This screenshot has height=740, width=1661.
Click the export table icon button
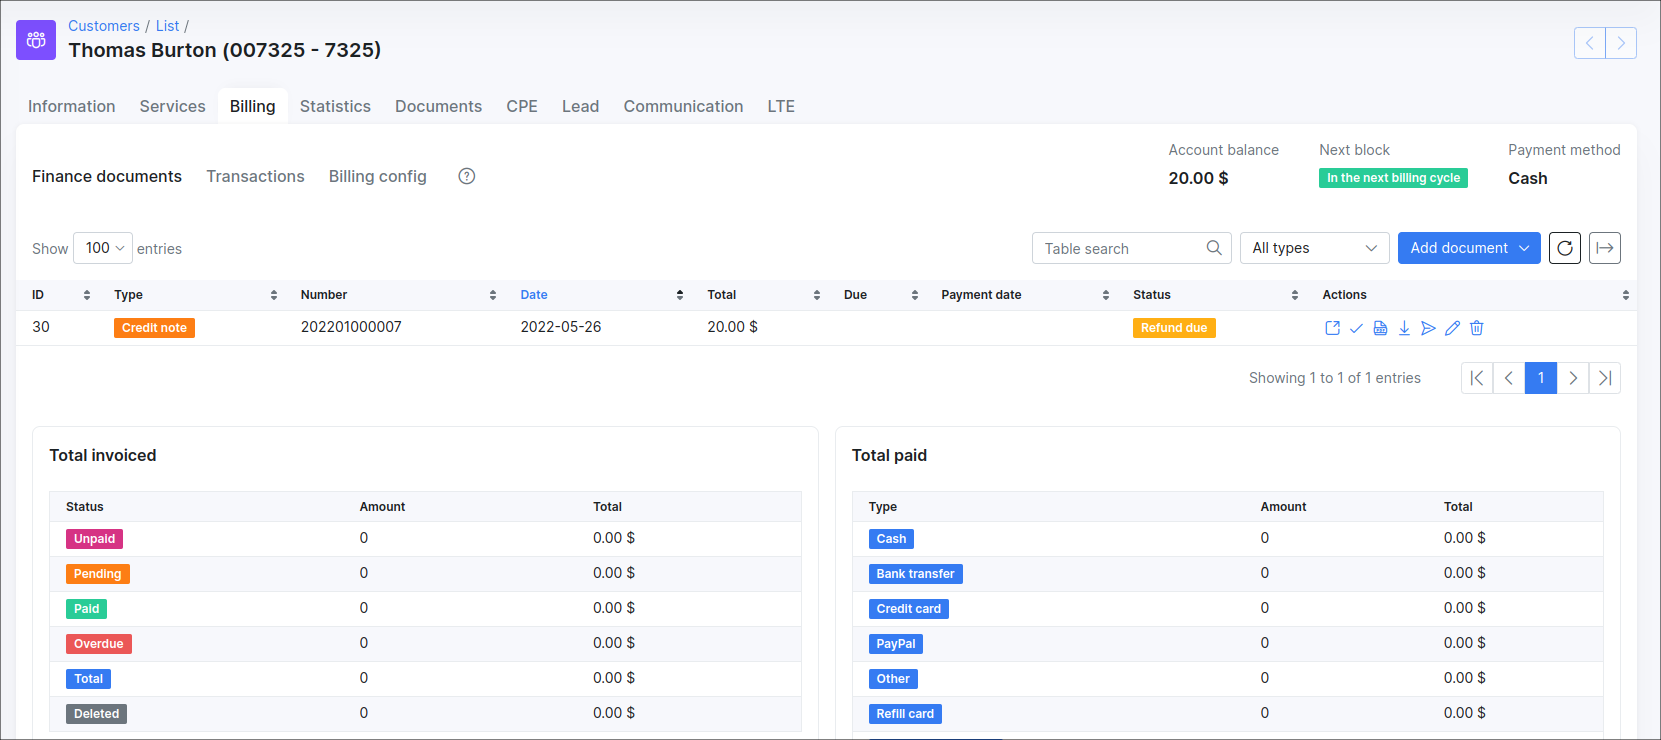coord(1604,248)
